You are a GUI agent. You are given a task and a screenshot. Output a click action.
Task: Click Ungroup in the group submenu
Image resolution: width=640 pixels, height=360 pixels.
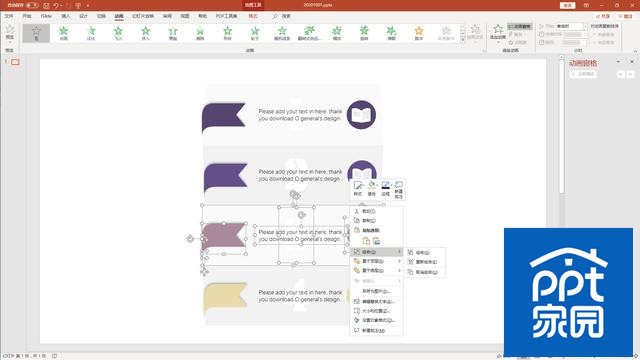click(x=425, y=272)
